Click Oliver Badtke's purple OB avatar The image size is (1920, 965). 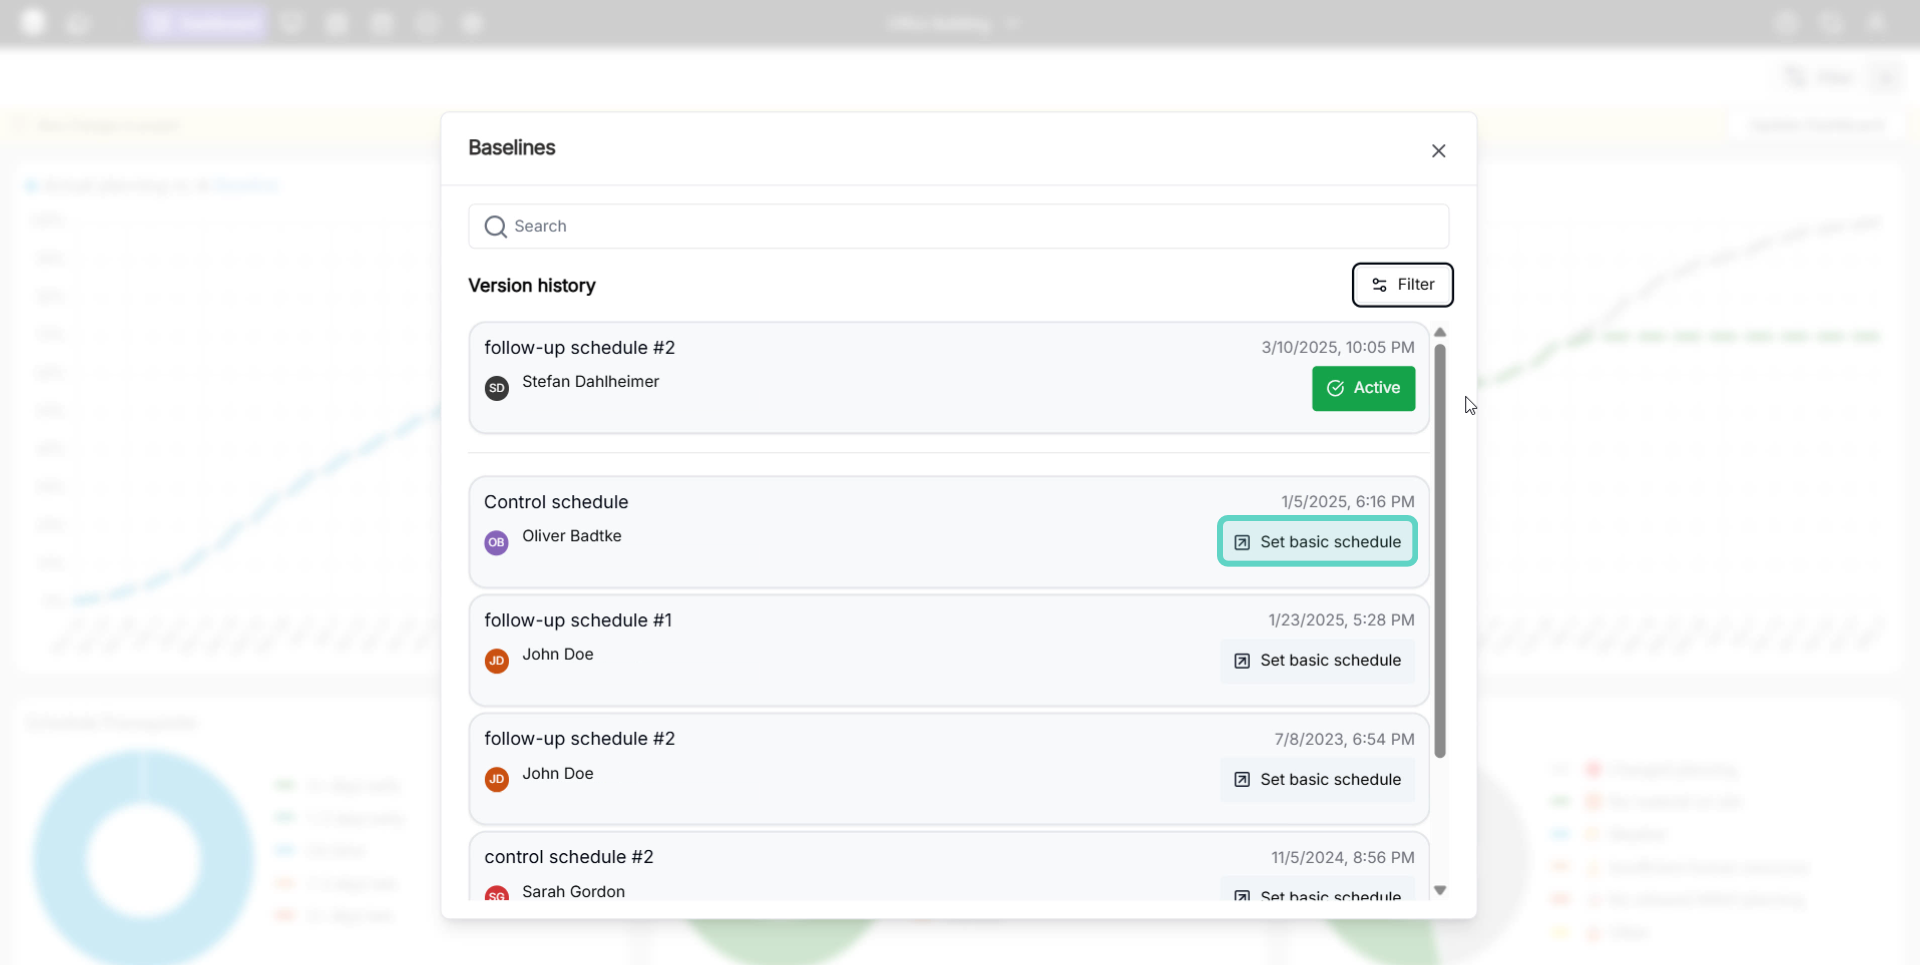click(x=497, y=543)
